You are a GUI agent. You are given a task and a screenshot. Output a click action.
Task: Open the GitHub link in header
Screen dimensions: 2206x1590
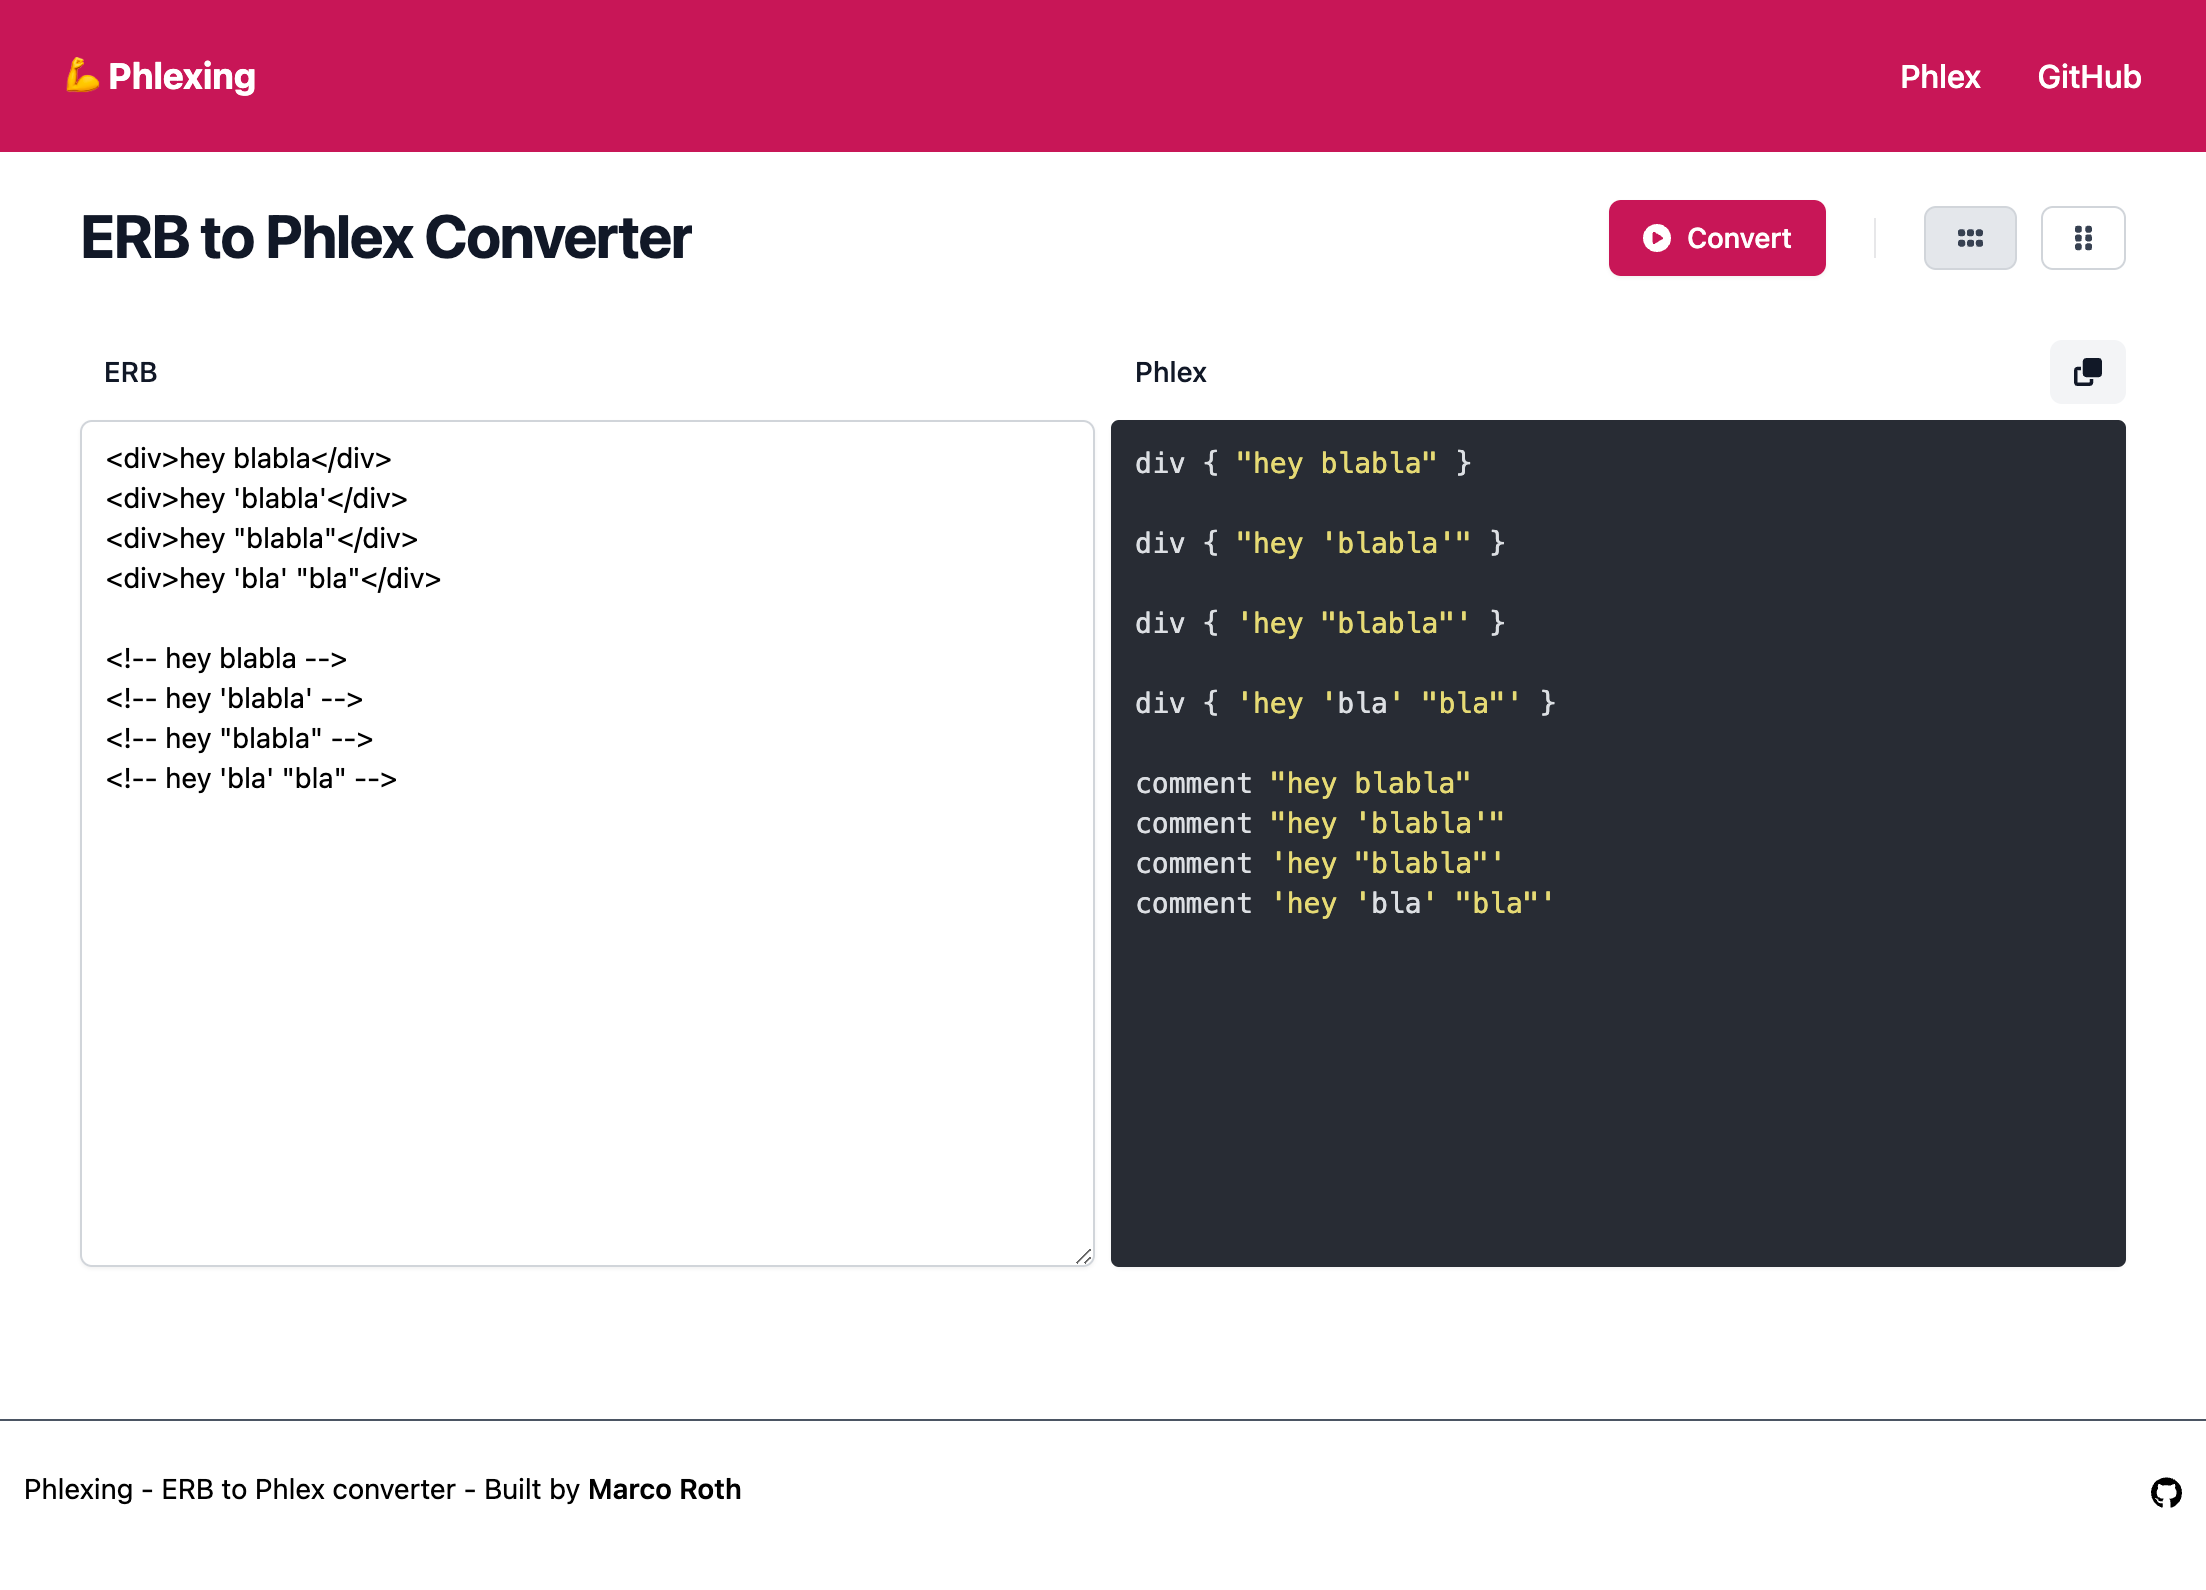pyautogui.click(x=2088, y=77)
